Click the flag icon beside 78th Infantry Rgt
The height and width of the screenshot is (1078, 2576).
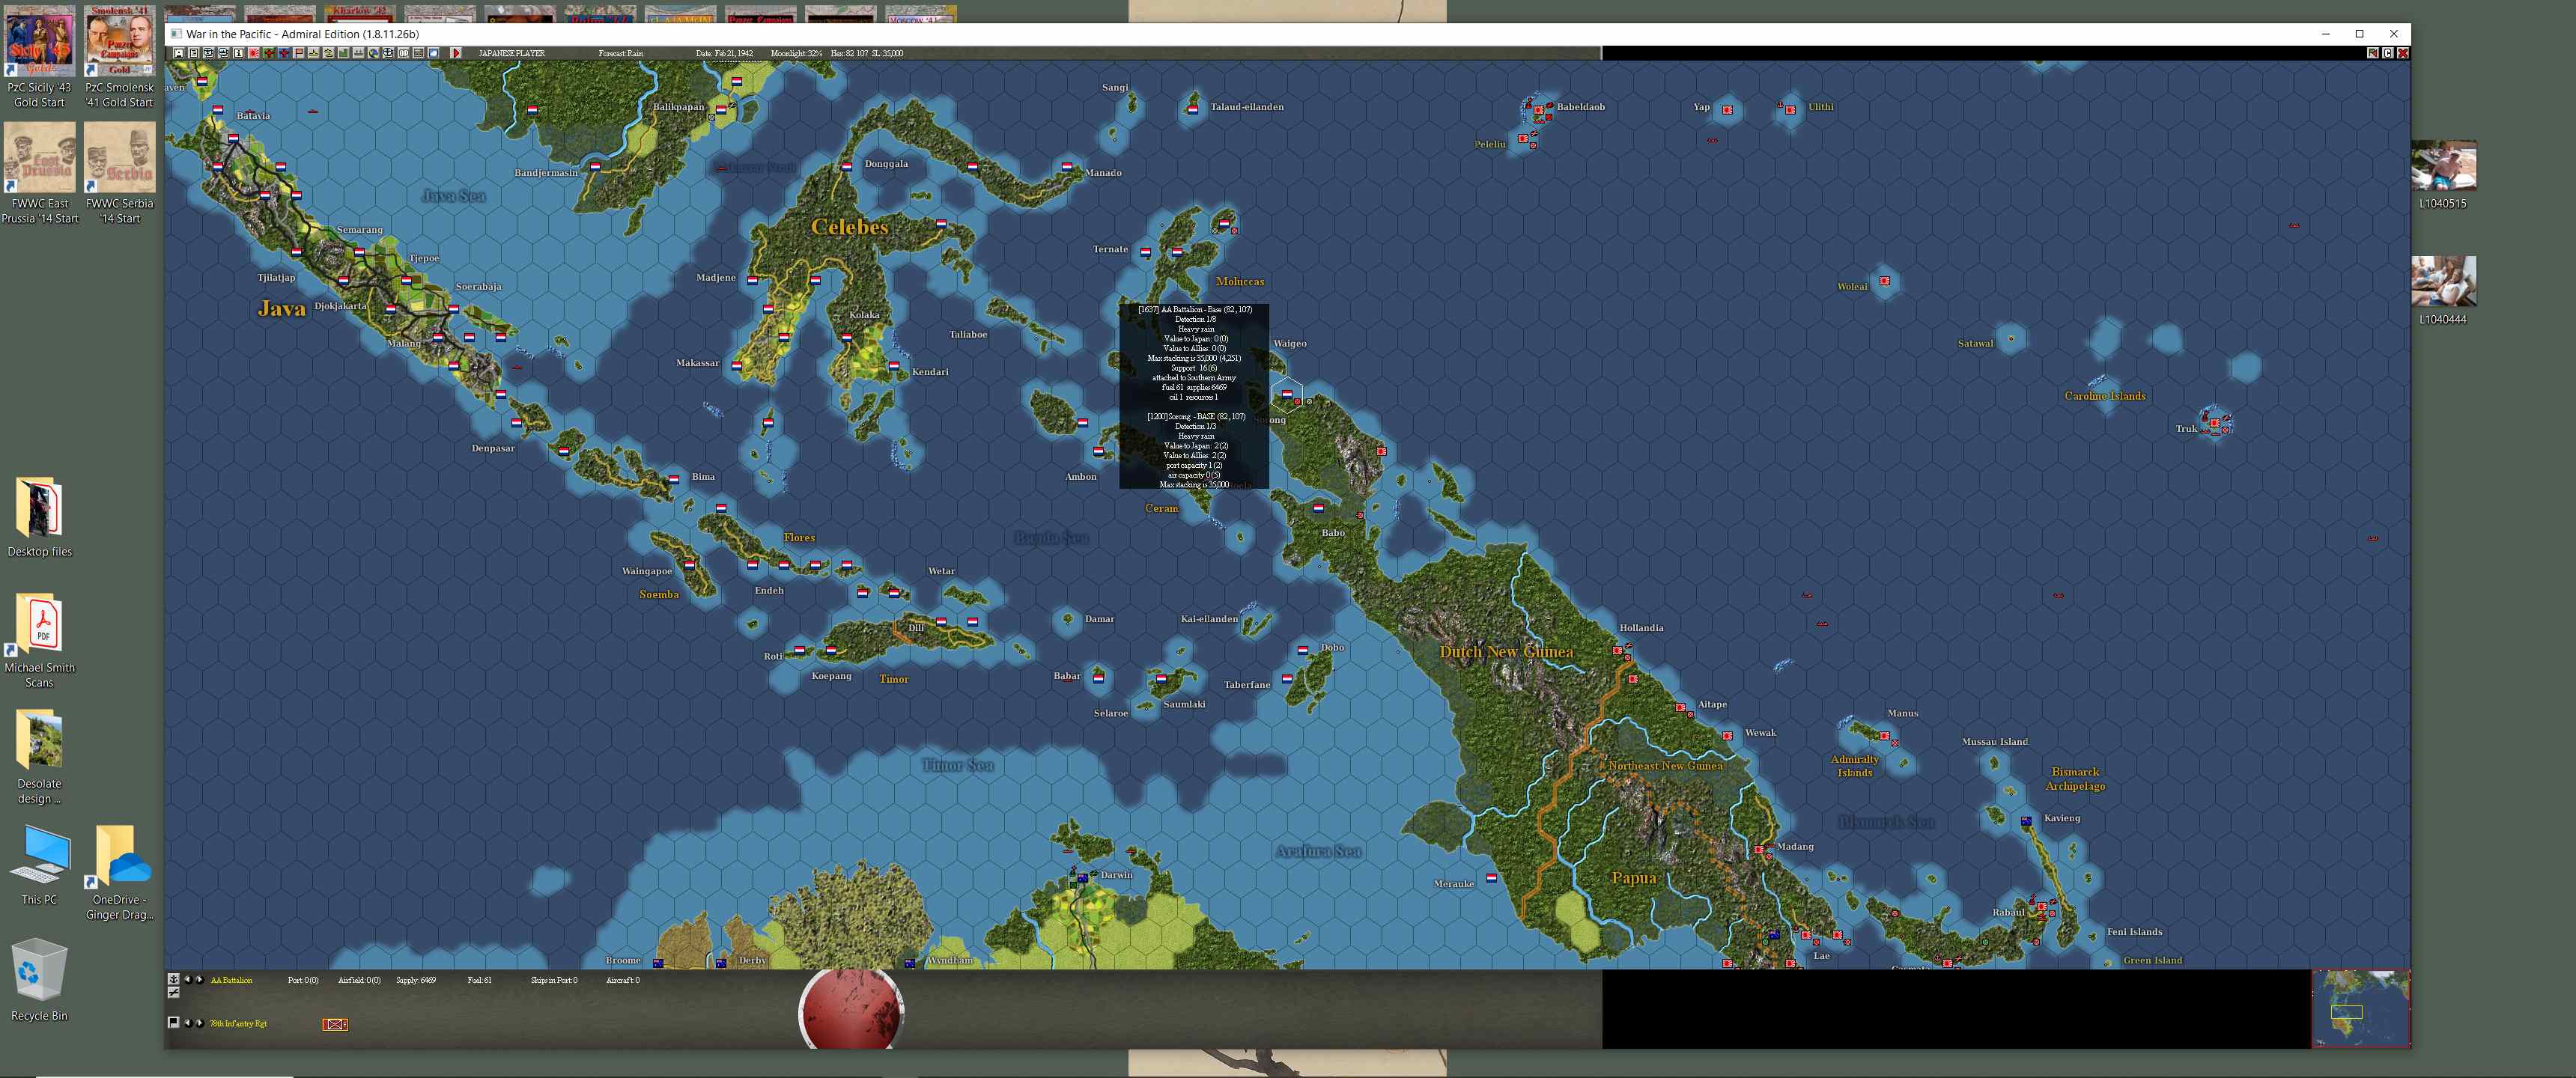coord(174,1023)
